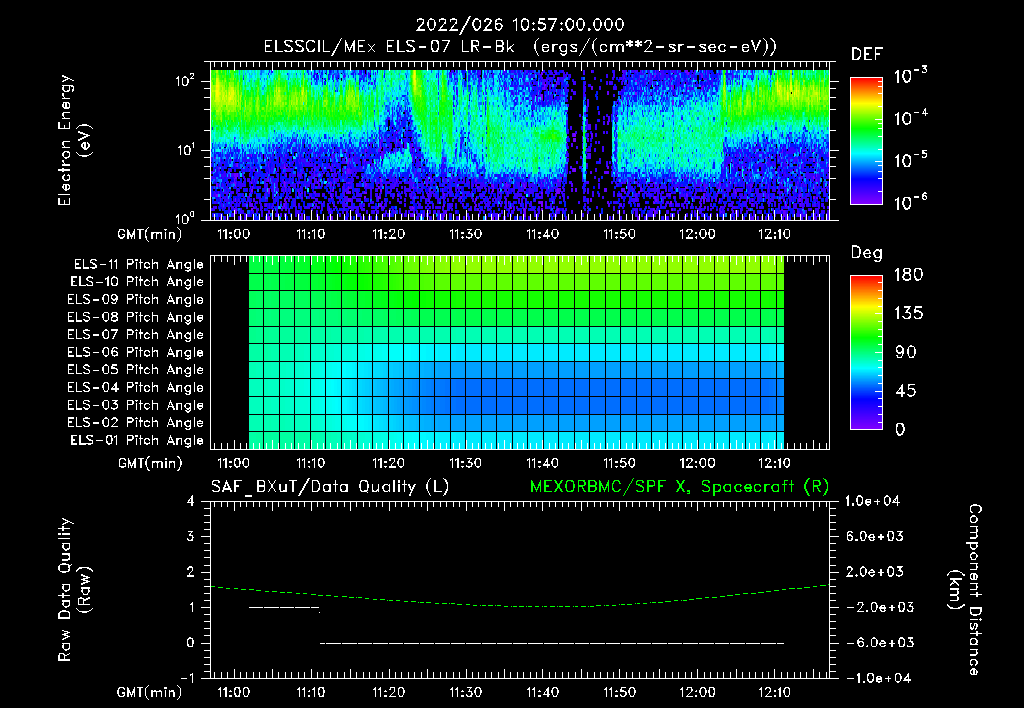Click the Electron Energy (eV) axis label
The image size is (1024, 708).
pyautogui.click(x=74, y=140)
